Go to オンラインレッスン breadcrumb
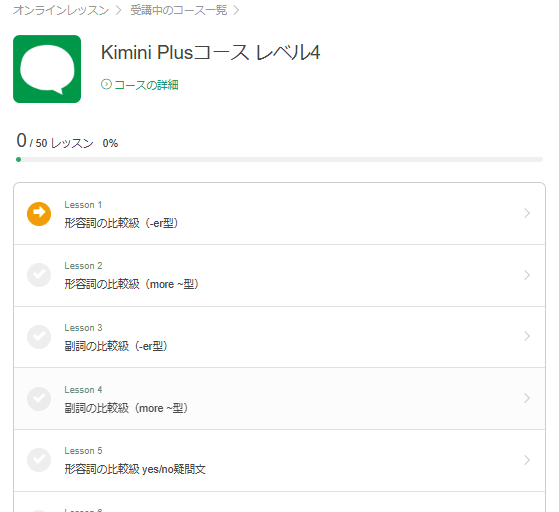 tap(61, 10)
